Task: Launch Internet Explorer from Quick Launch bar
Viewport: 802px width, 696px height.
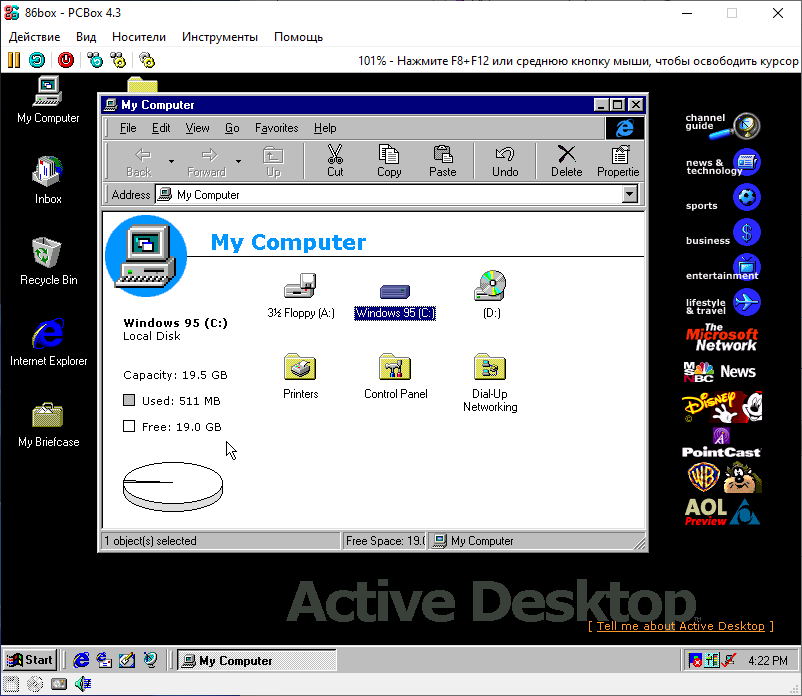Action: [82, 660]
